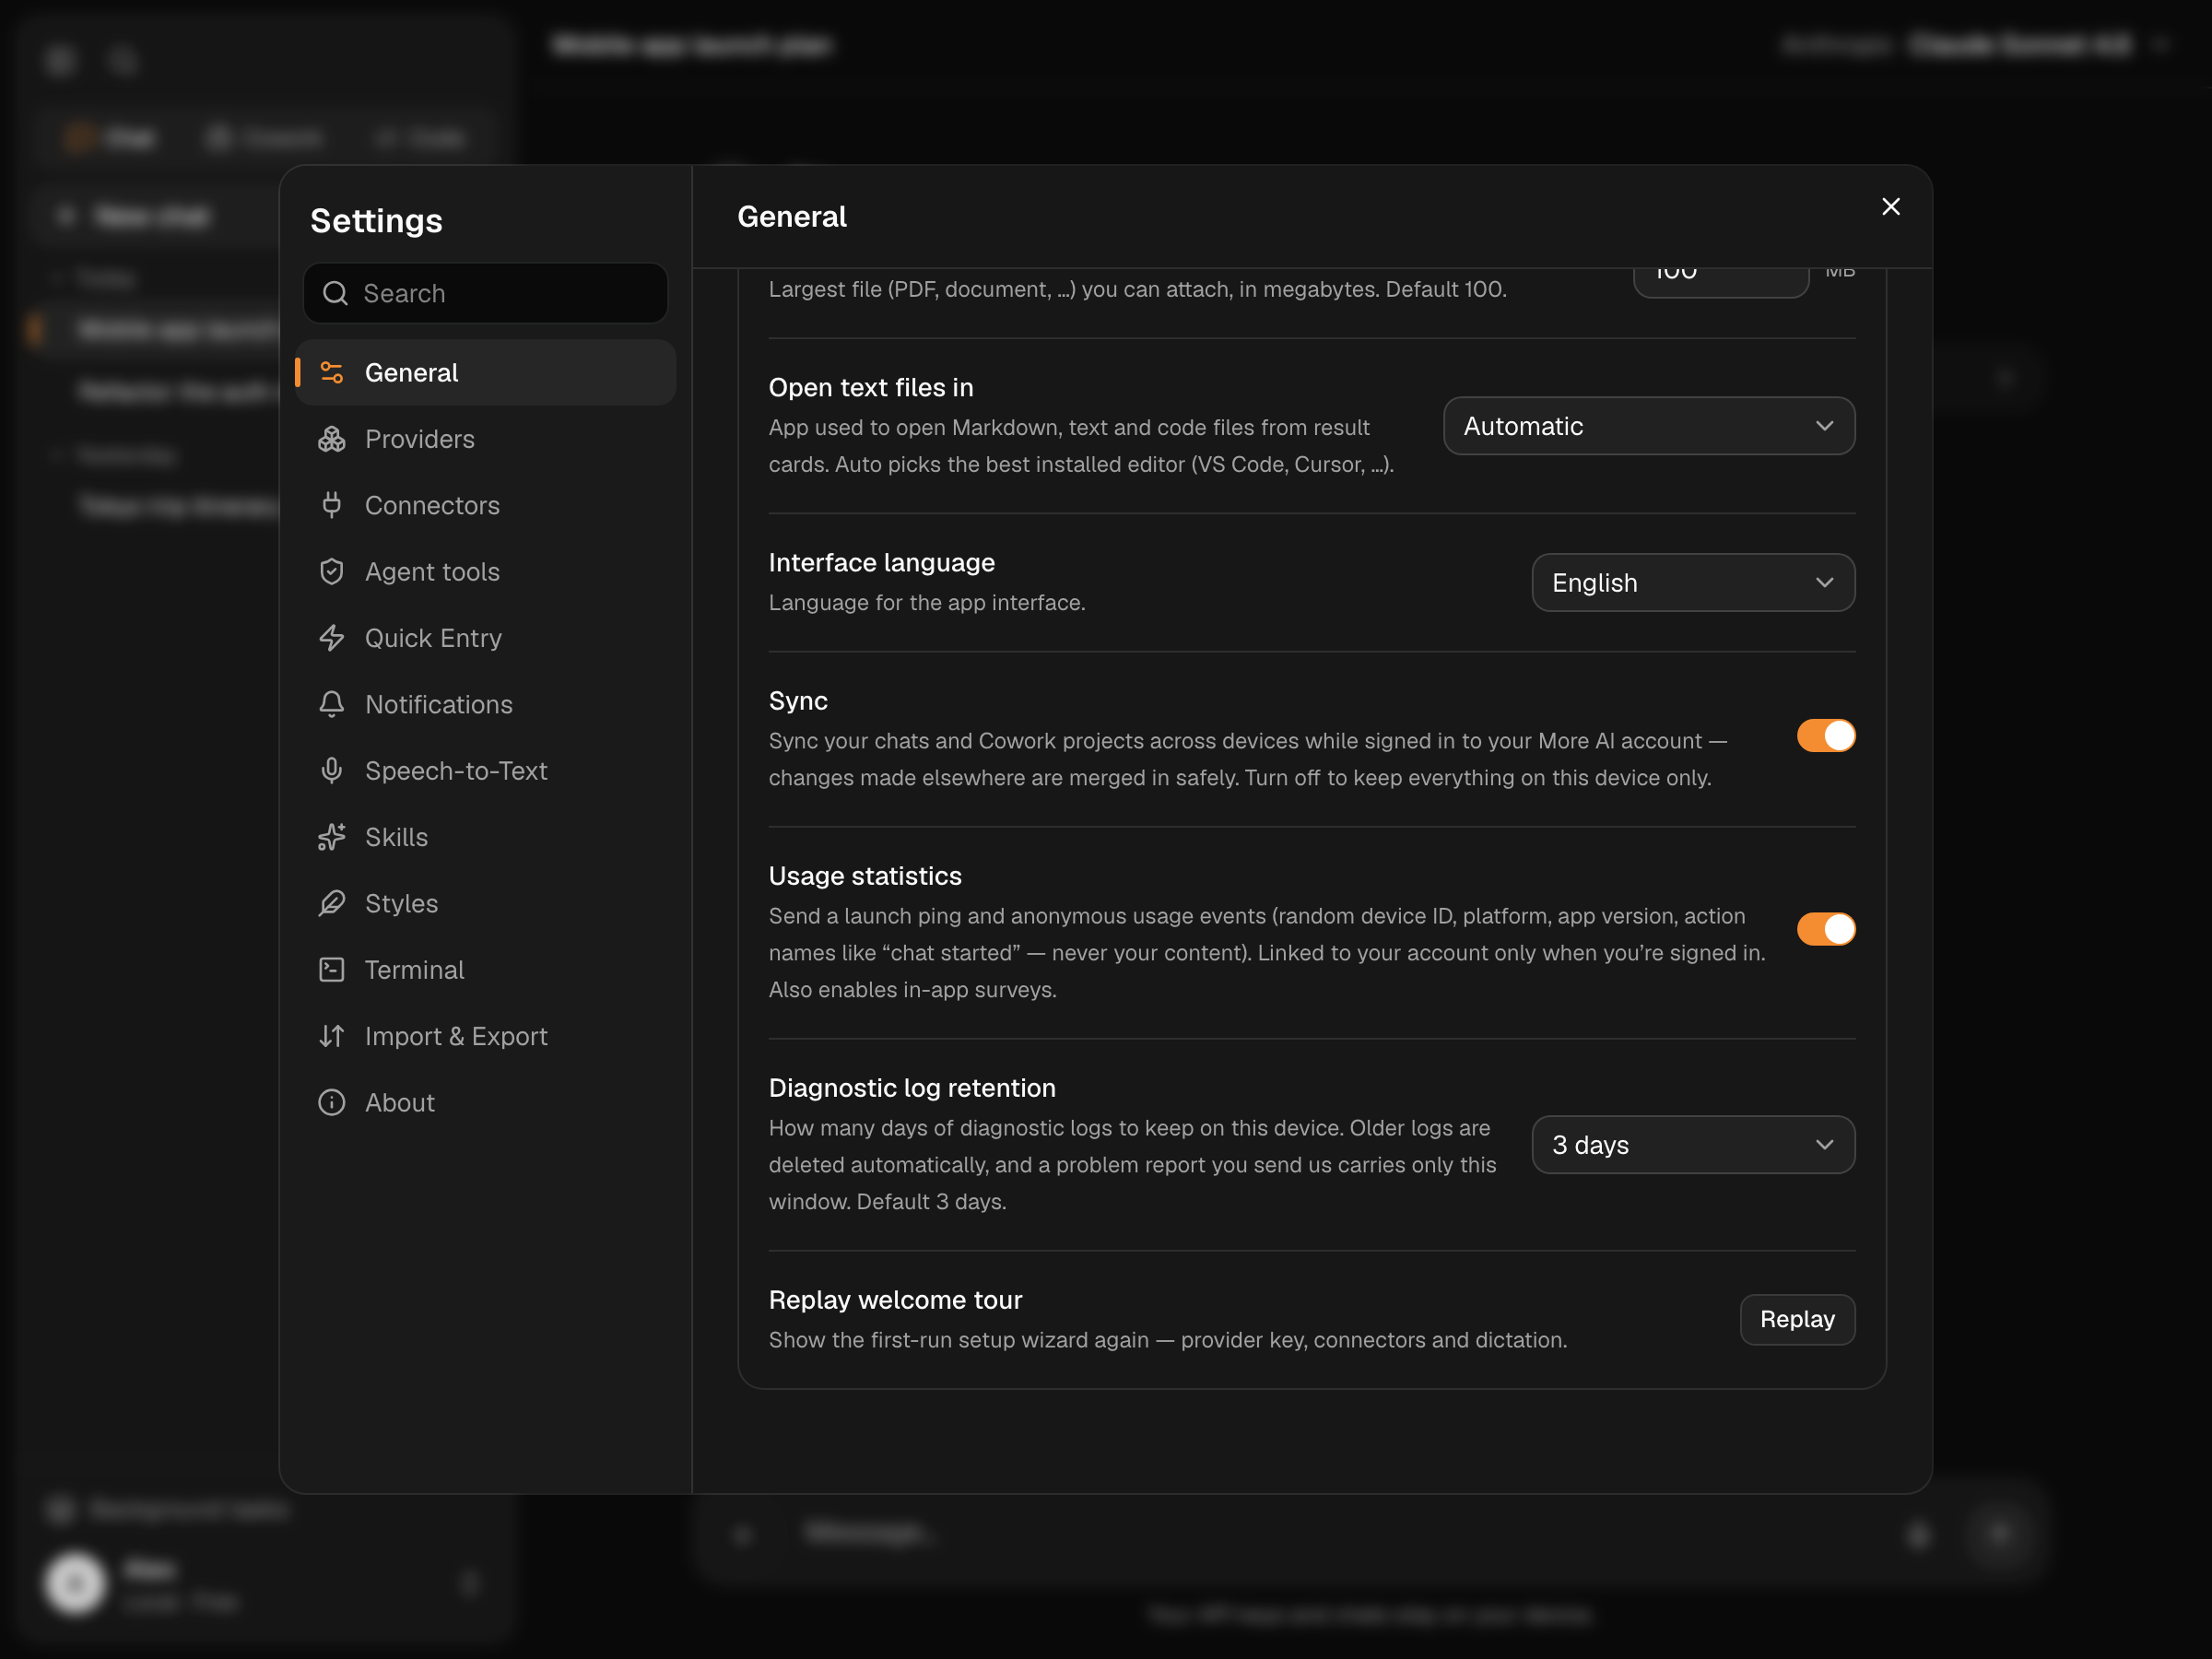
Task: Open the Diagnostic log retention dropdown
Action: pos(1692,1145)
